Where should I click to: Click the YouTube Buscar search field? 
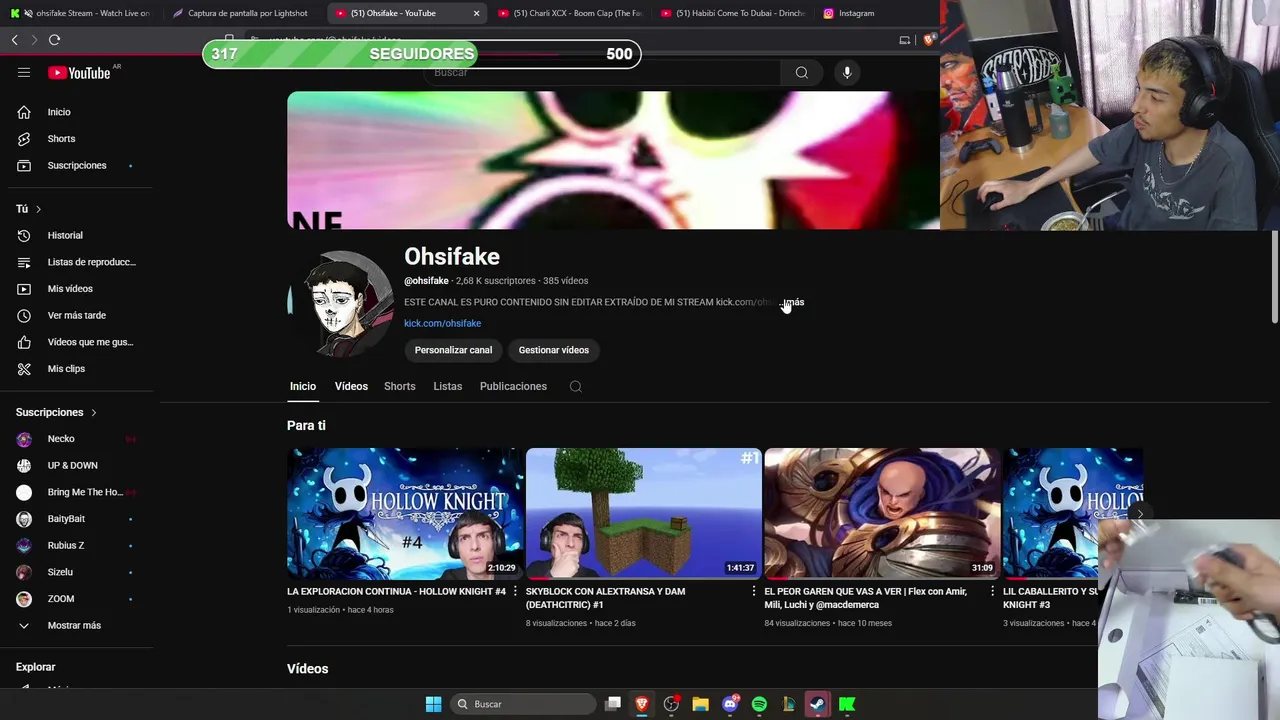[x=604, y=72]
